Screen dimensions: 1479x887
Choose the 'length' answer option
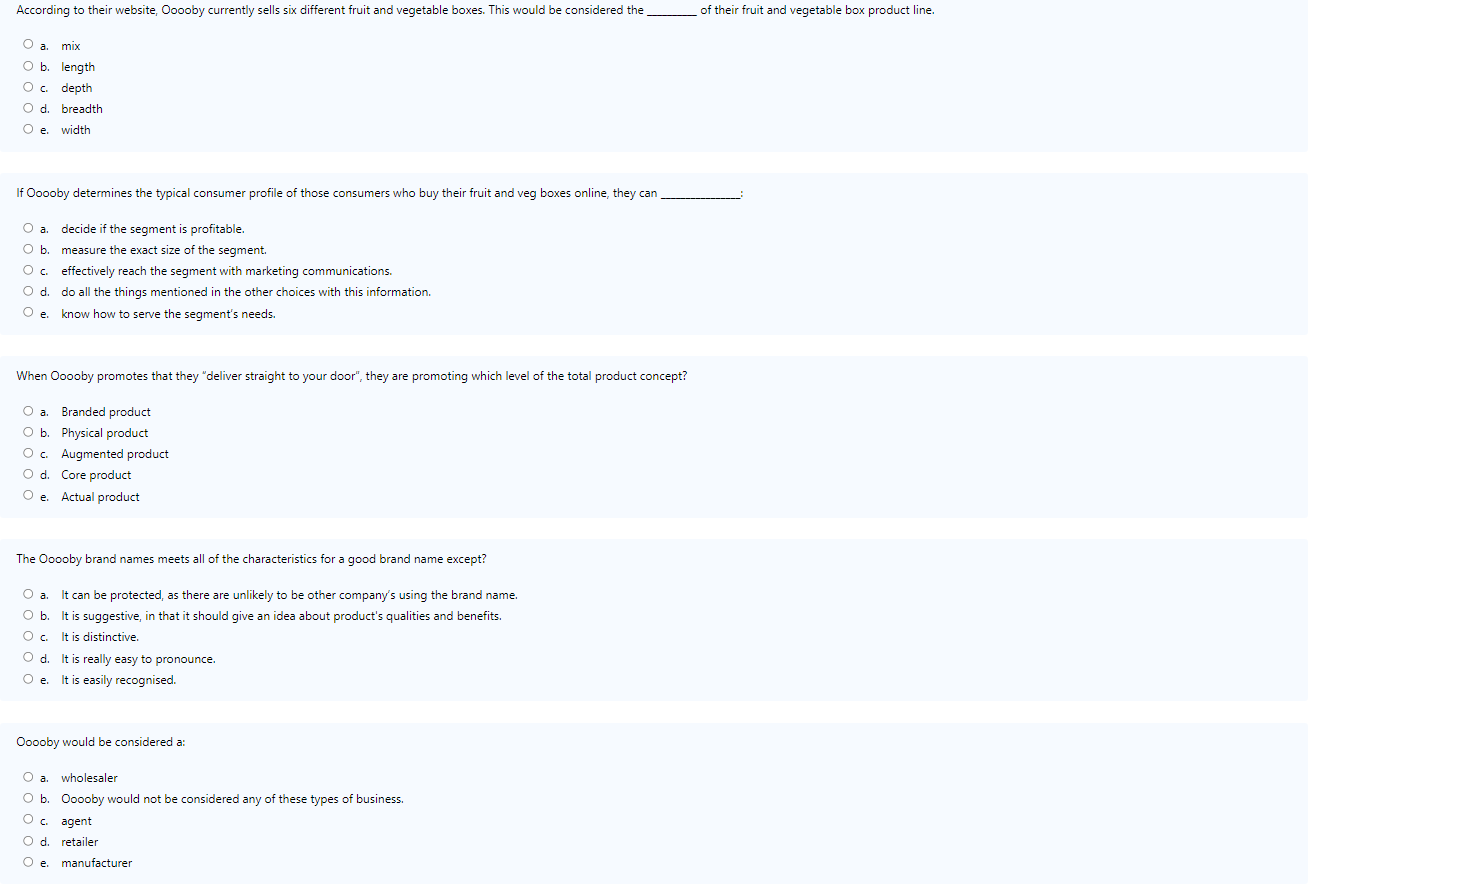tap(28, 65)
